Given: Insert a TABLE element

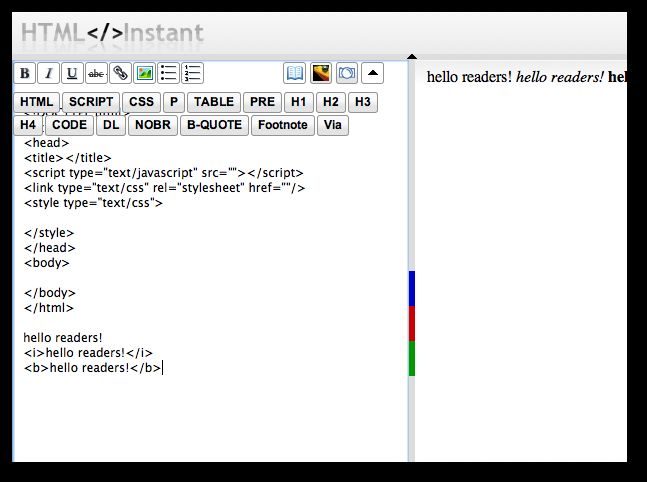Looking at the screenshot, I should coord(214,102).
